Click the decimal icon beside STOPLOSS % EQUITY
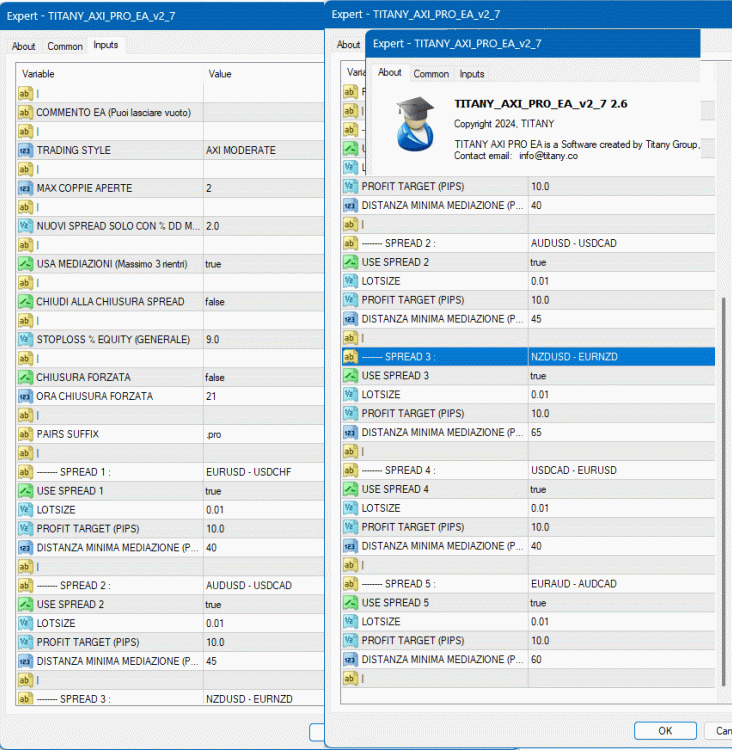The height and width of the screenshot is (750, 732). click(25, 340)
